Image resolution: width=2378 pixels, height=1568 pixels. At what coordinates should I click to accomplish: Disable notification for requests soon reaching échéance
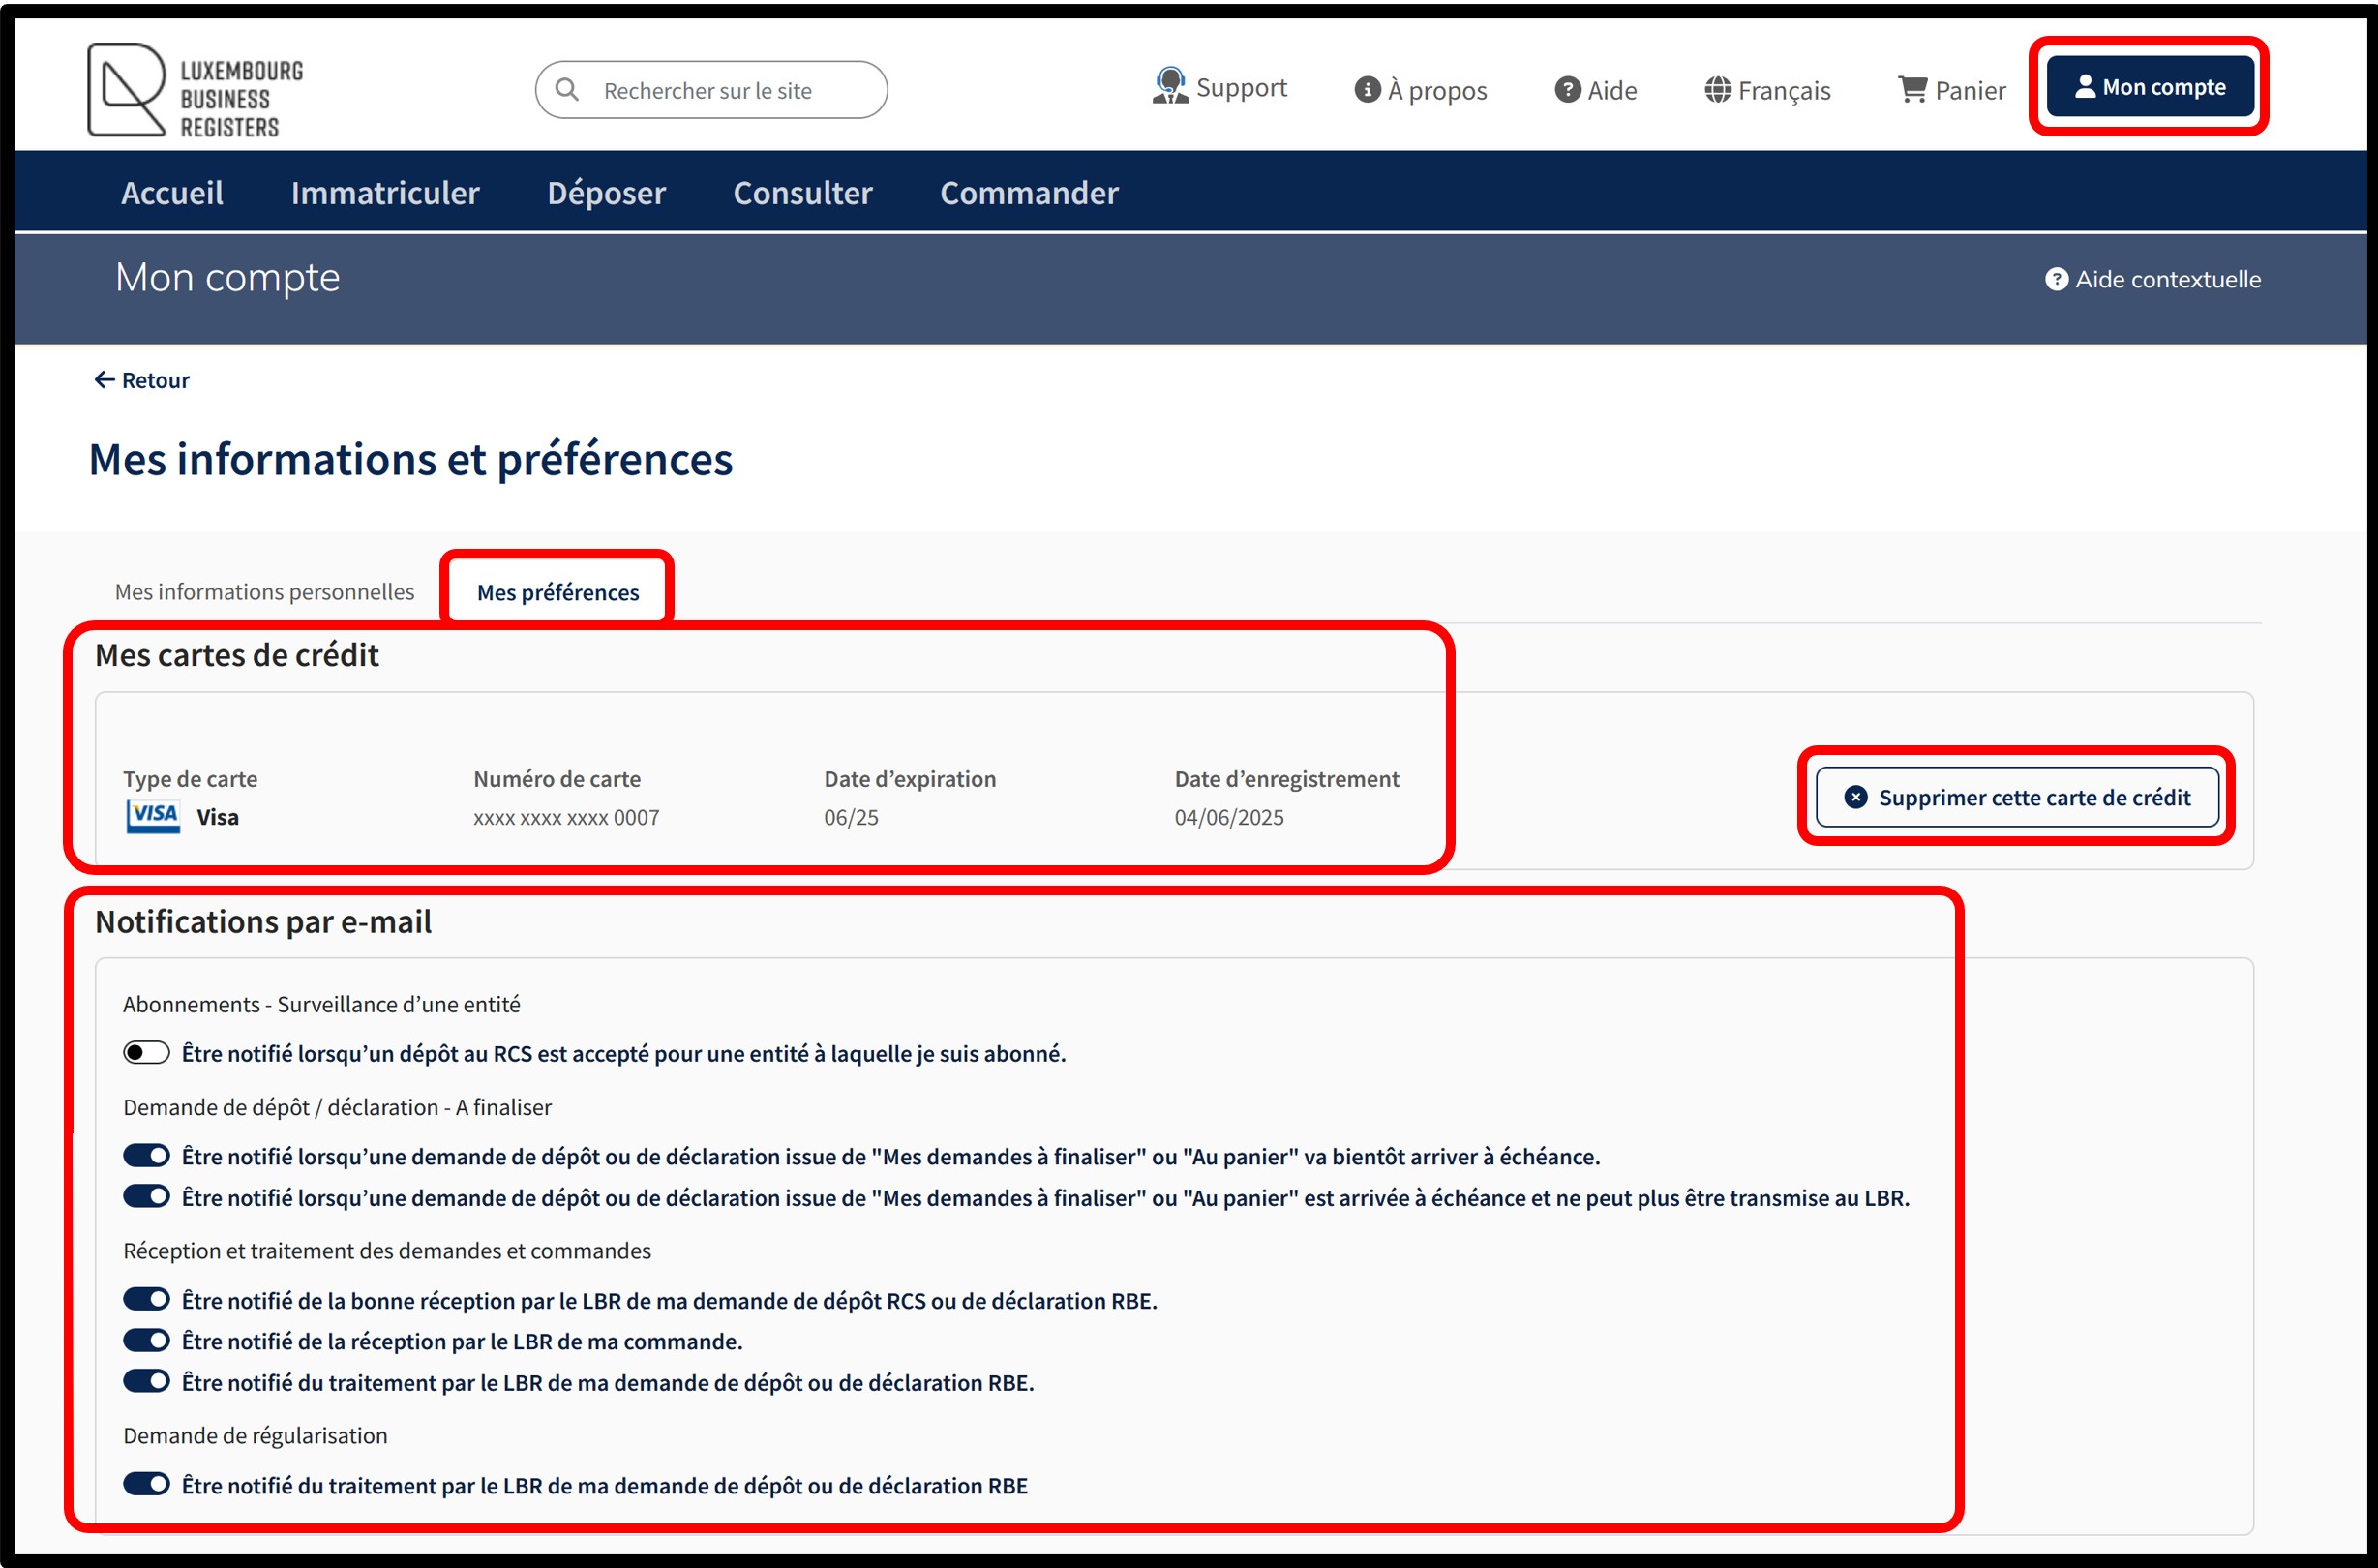[146, 1155]
